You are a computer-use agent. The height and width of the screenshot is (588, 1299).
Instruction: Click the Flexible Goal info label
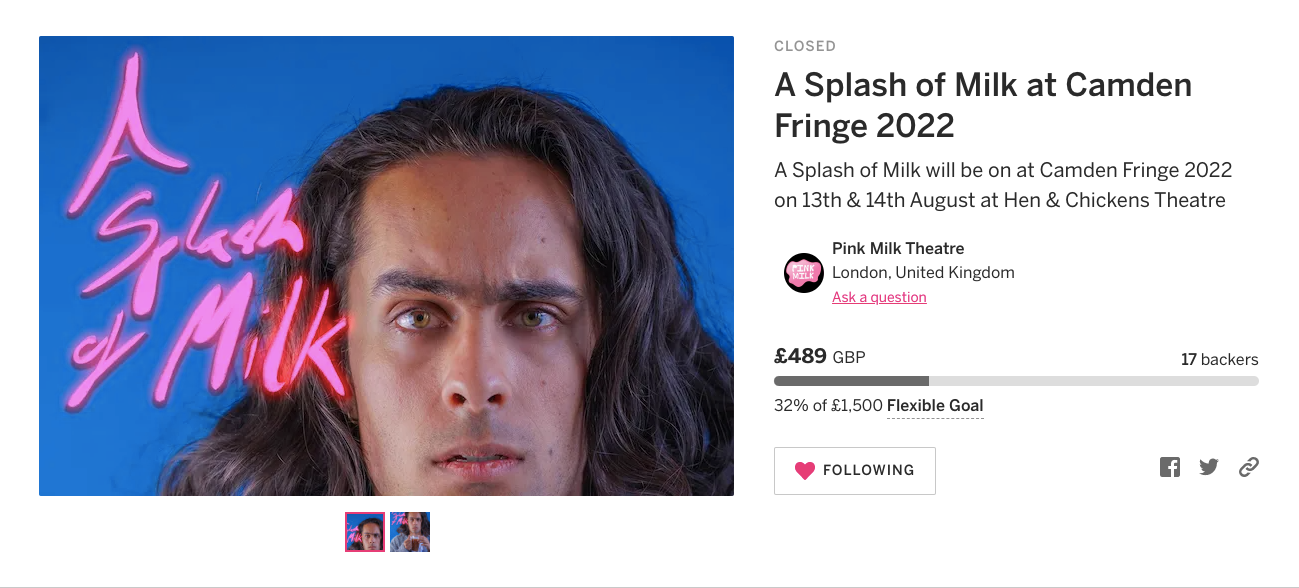coord(935,406)
